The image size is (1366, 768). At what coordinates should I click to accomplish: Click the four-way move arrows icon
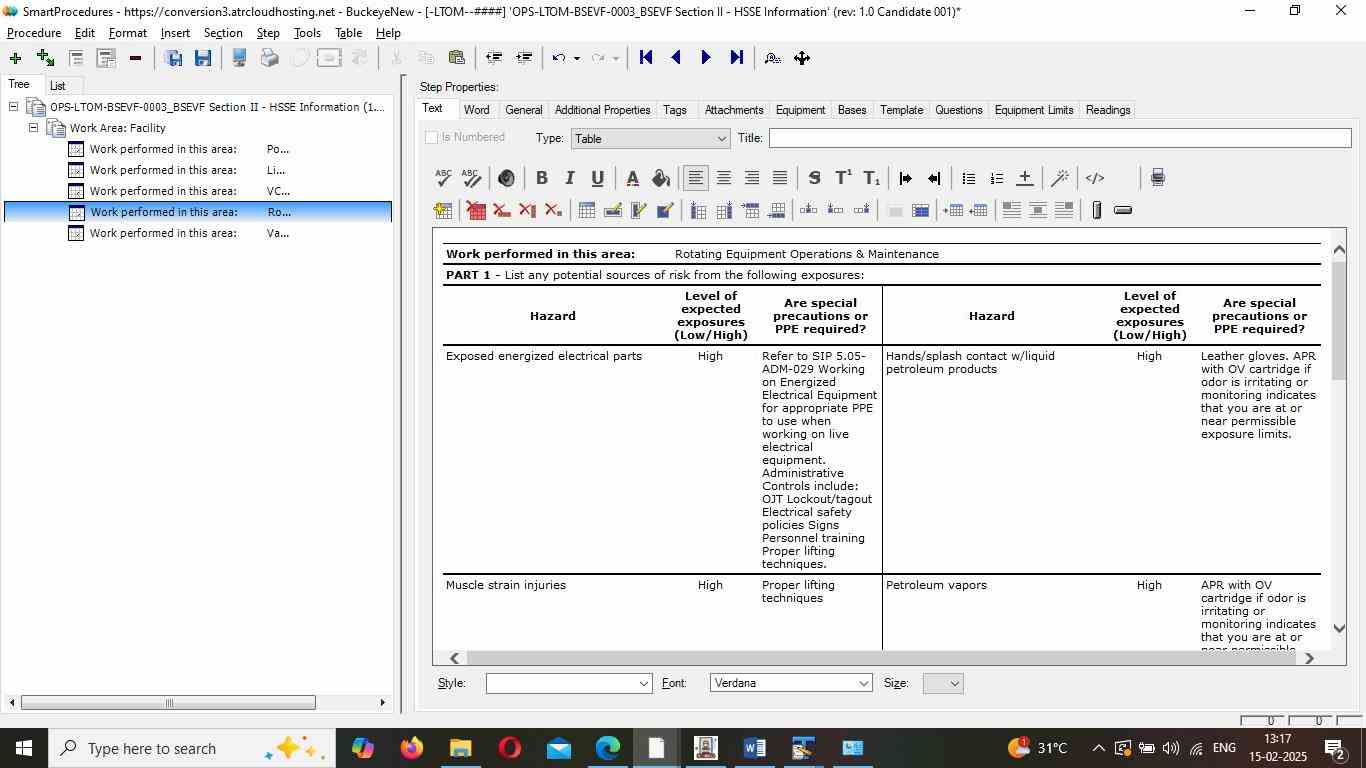802,58
